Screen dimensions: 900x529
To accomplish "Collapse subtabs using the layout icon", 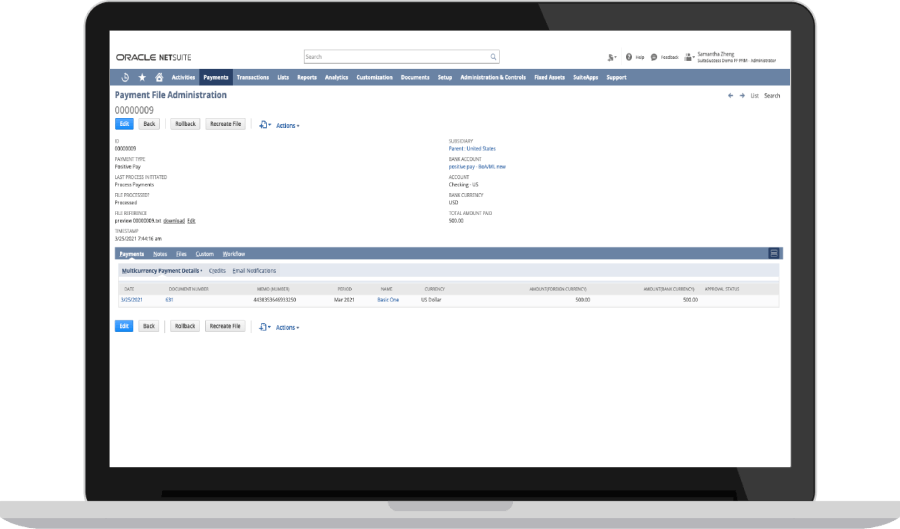I will coord(774,253).
